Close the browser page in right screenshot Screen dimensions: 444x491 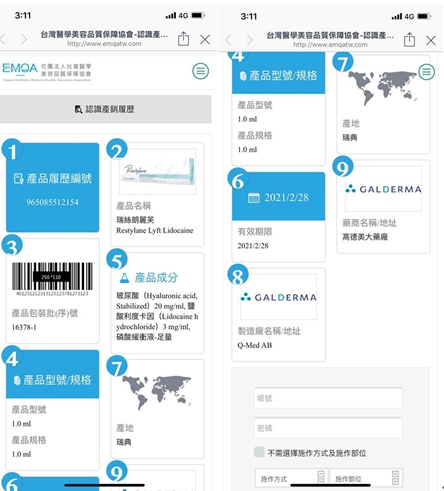pyautogui.click(x=431, y=40)
